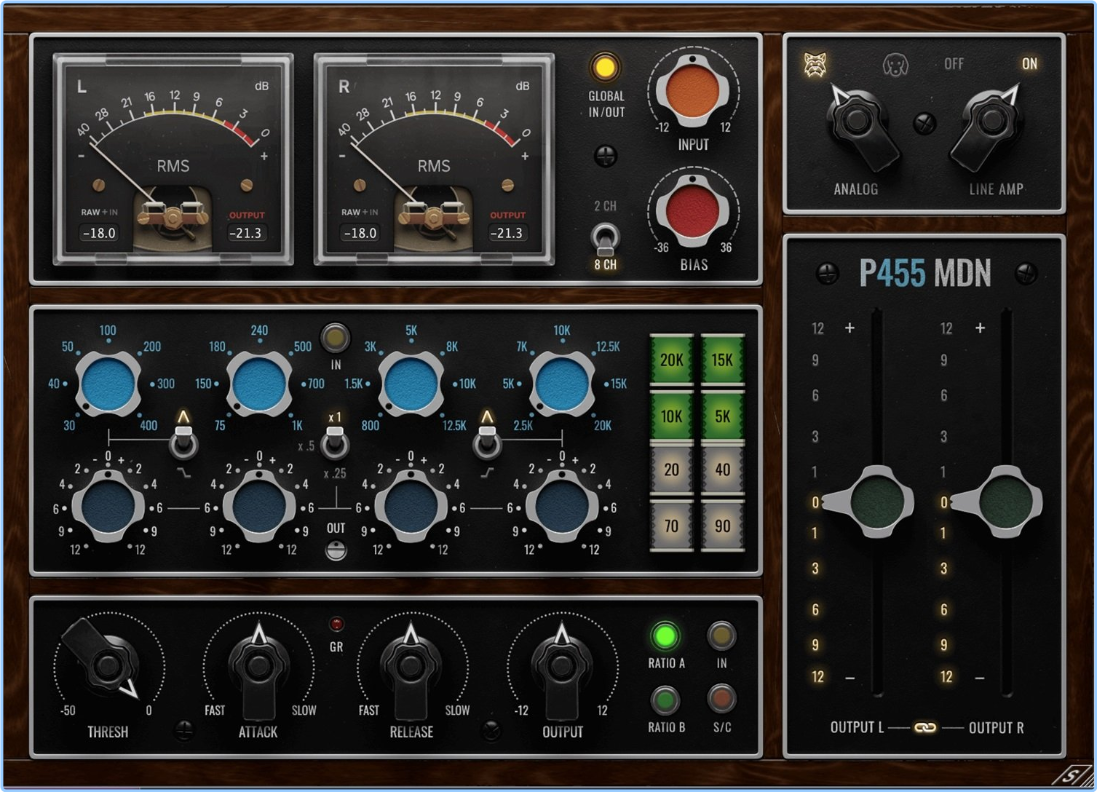The image size is (1097, 792).
Task: Click the right VU meter OUTPUT value
Action: pos(507,233)
